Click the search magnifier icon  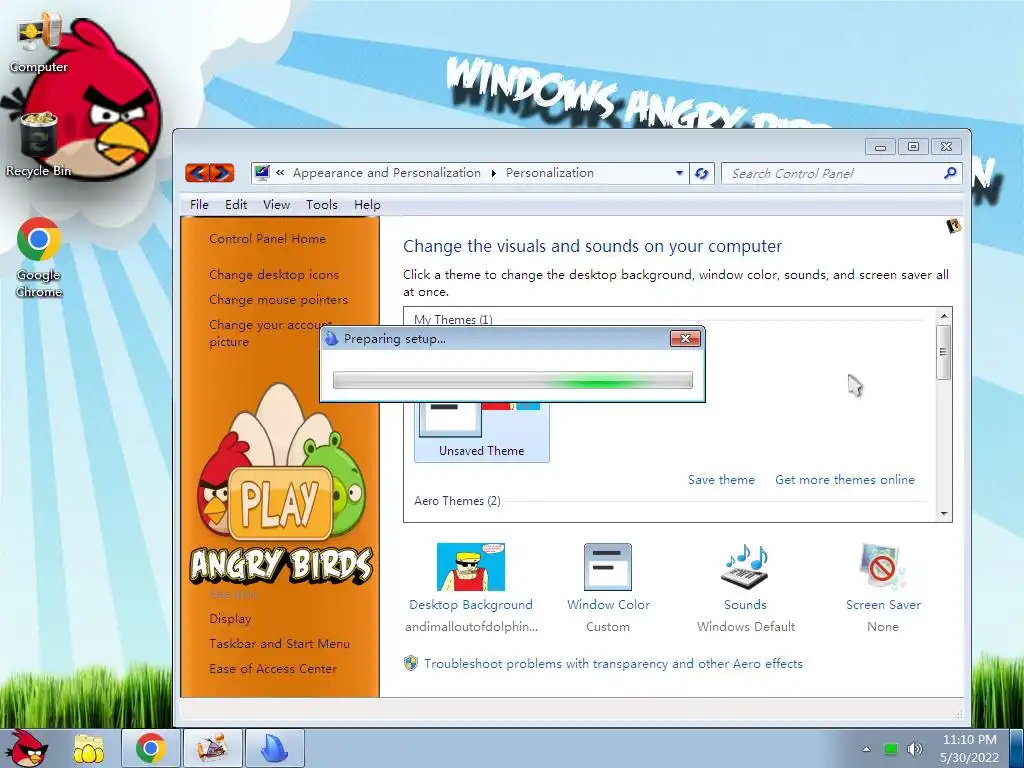pos(950,173)
